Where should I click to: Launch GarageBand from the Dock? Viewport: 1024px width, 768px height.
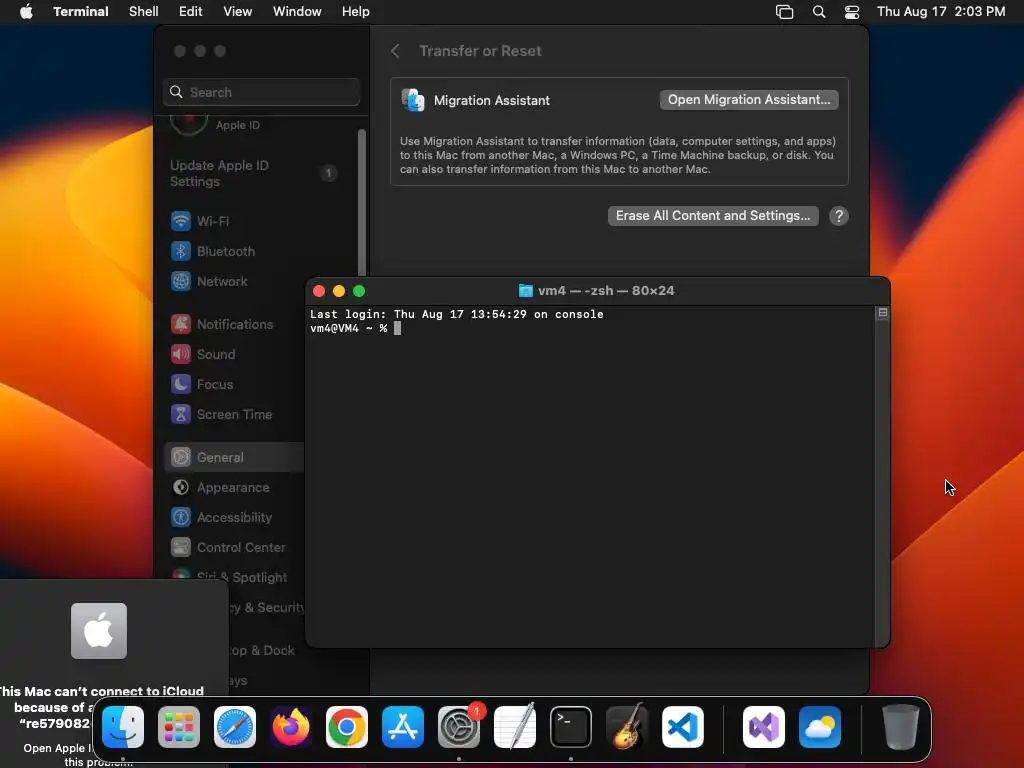[x=627, y=727]
